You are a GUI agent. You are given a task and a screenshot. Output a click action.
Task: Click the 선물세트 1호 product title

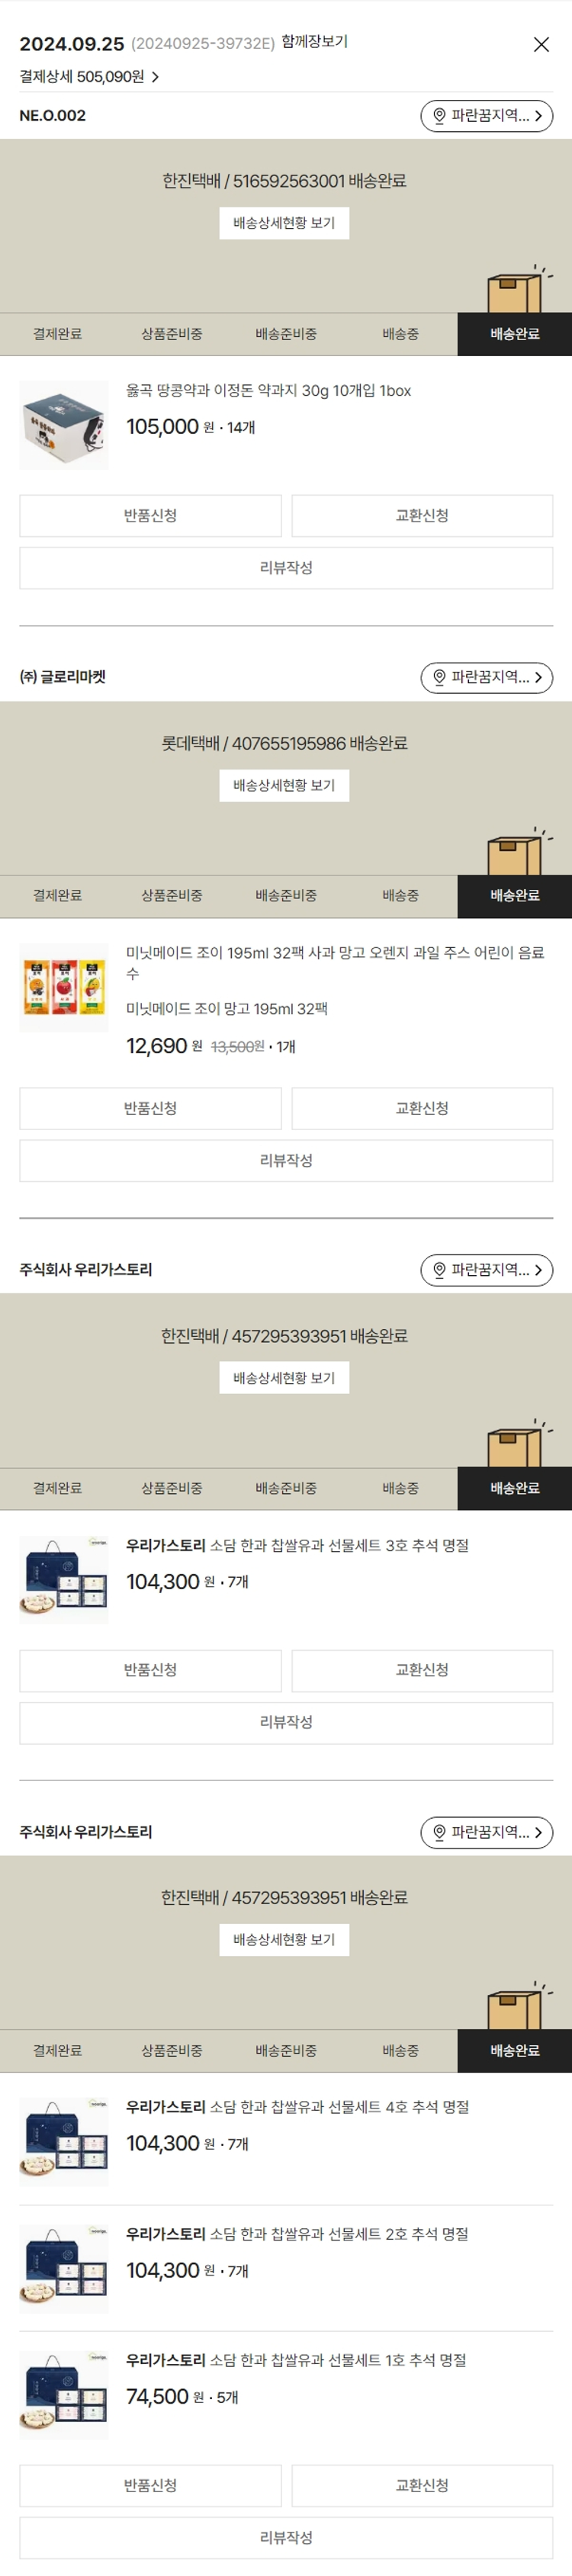(296, 2360)
